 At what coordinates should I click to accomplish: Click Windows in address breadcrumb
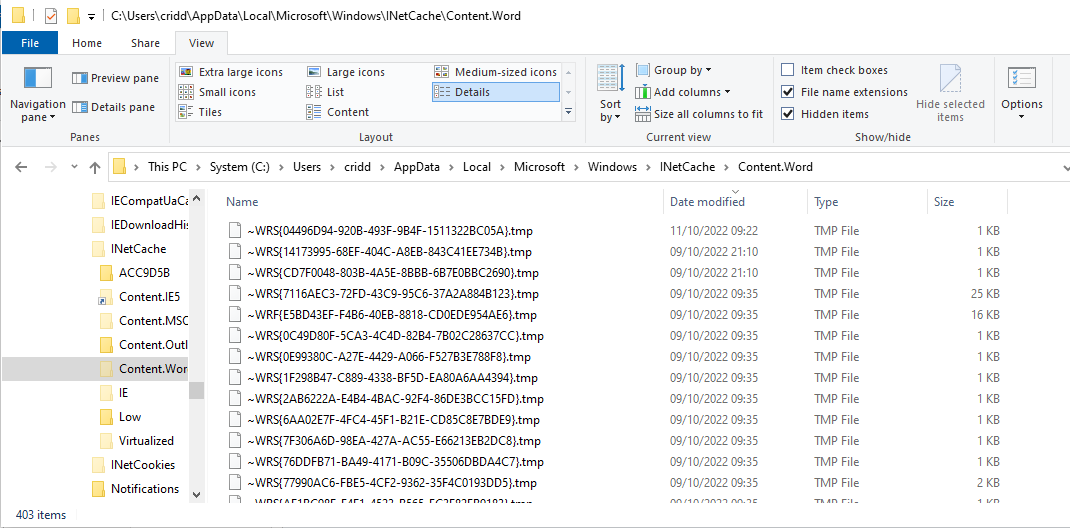click(612, 166)
